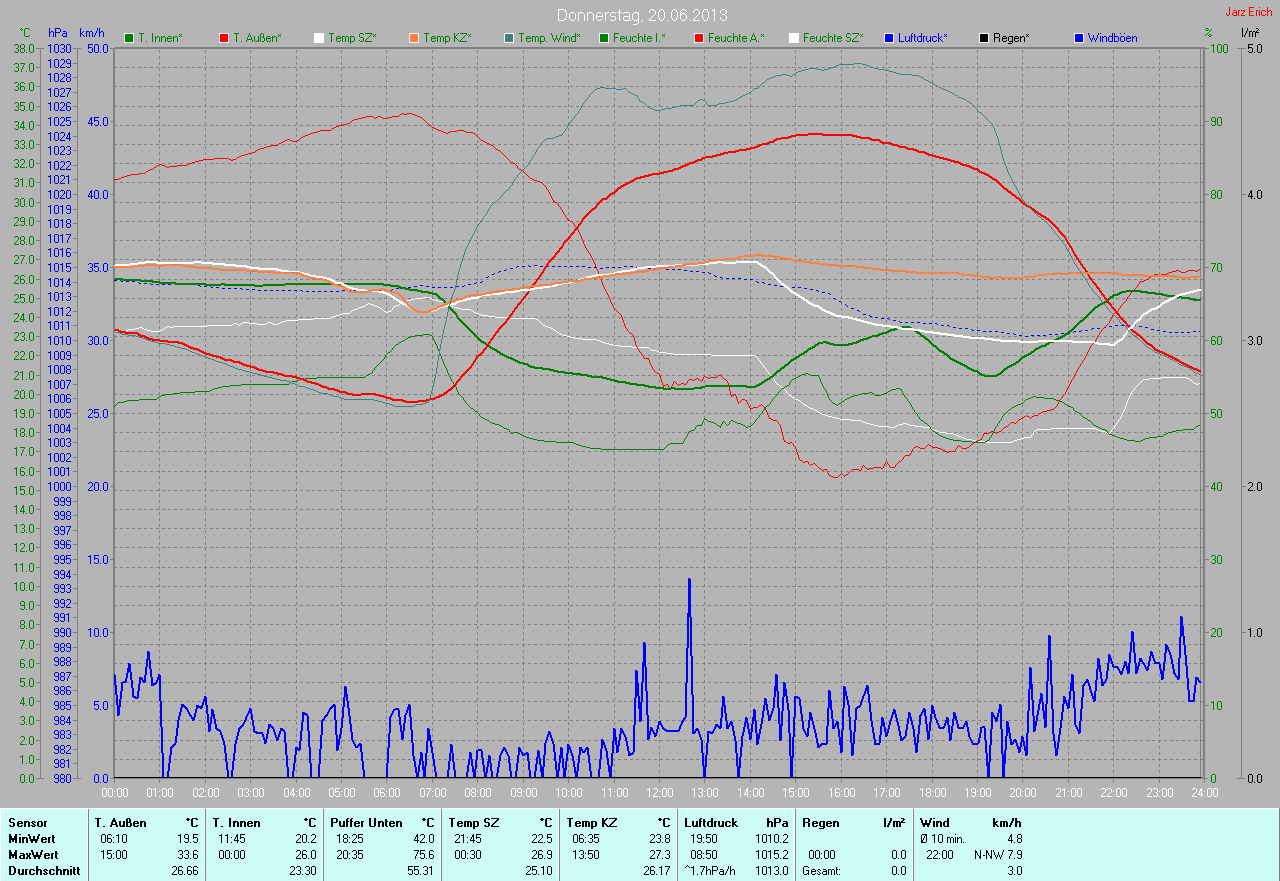This screenshot has height=881, width=1280.
Task: Select the Feuchte SZ legend label
Action: pos(833,38)
